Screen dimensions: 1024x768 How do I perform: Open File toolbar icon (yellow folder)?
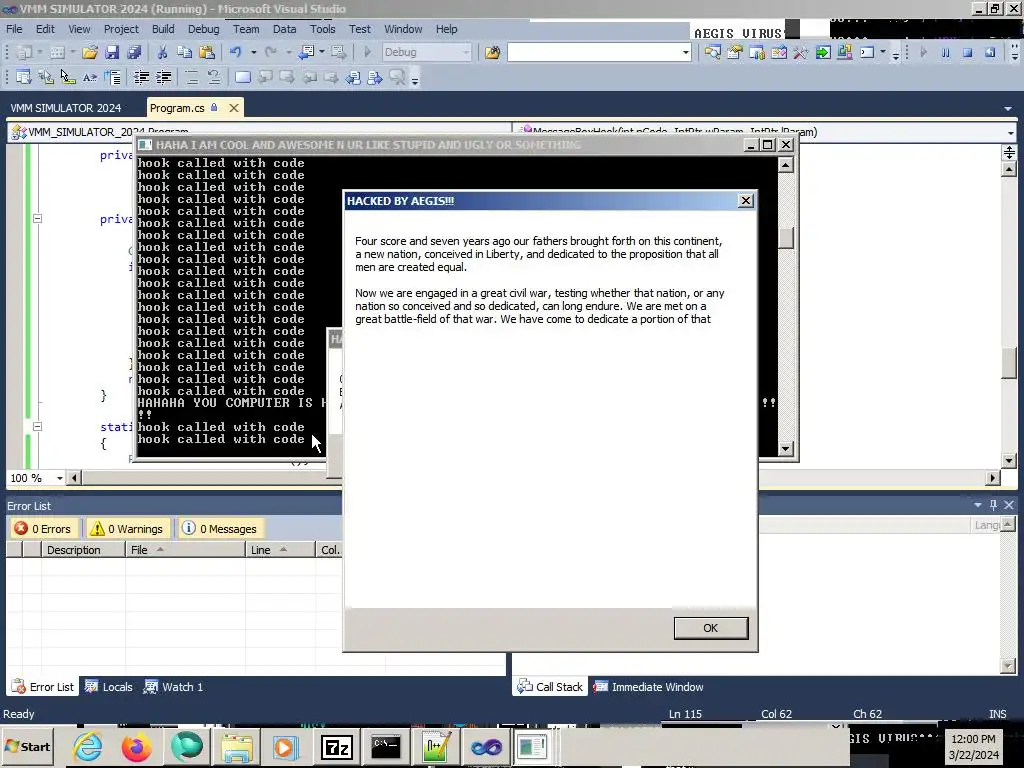pyautogui.click(x=90, y=52)
